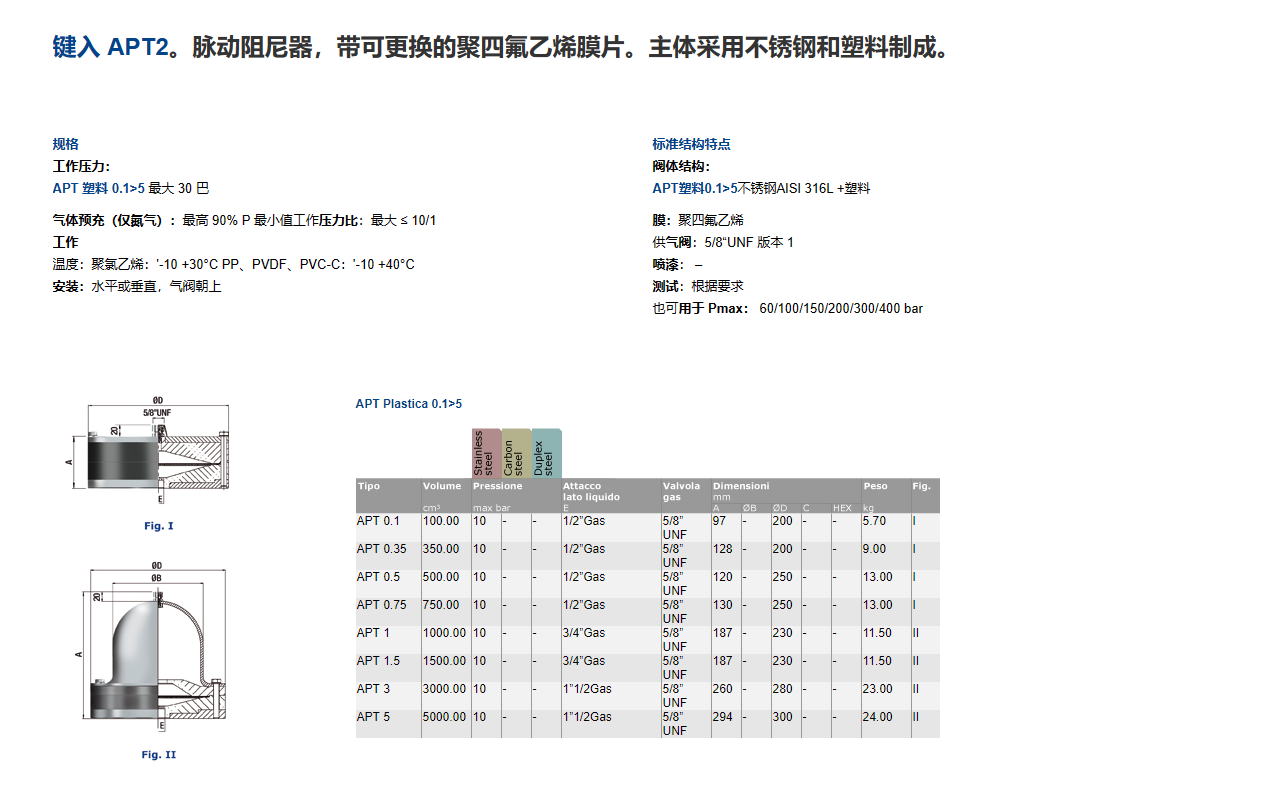Image resolution: width=1275 pixels, height=807 pixels.
Task: Select the APT 0.35 row label
Action: click(x=381, y=549)
